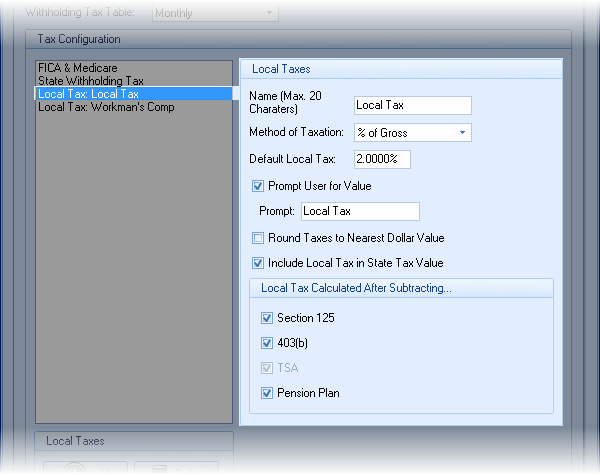This screenshot has height=475, width=600.
Task: Expand the Method of Taxation dropdown
Action: point(412,132)
